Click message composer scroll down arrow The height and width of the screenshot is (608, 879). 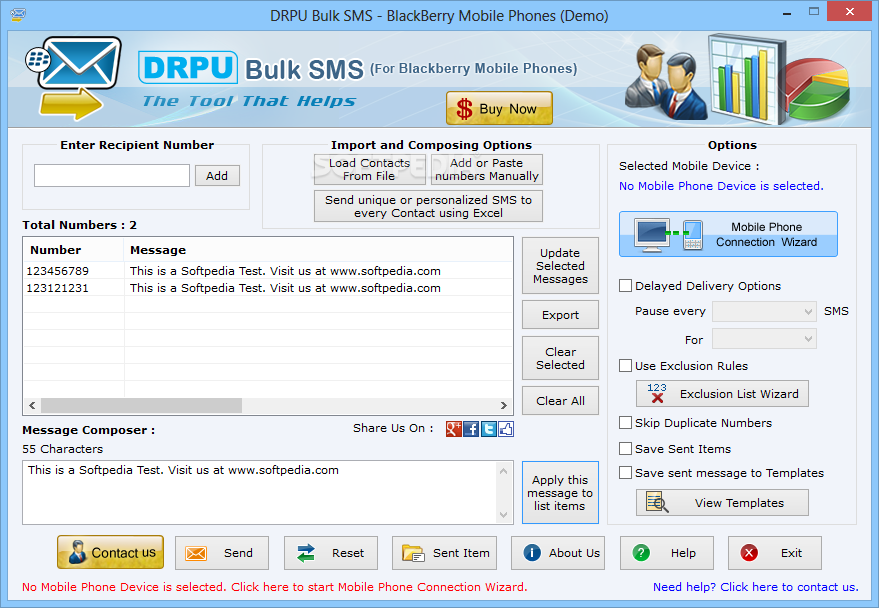pos(503,514)
